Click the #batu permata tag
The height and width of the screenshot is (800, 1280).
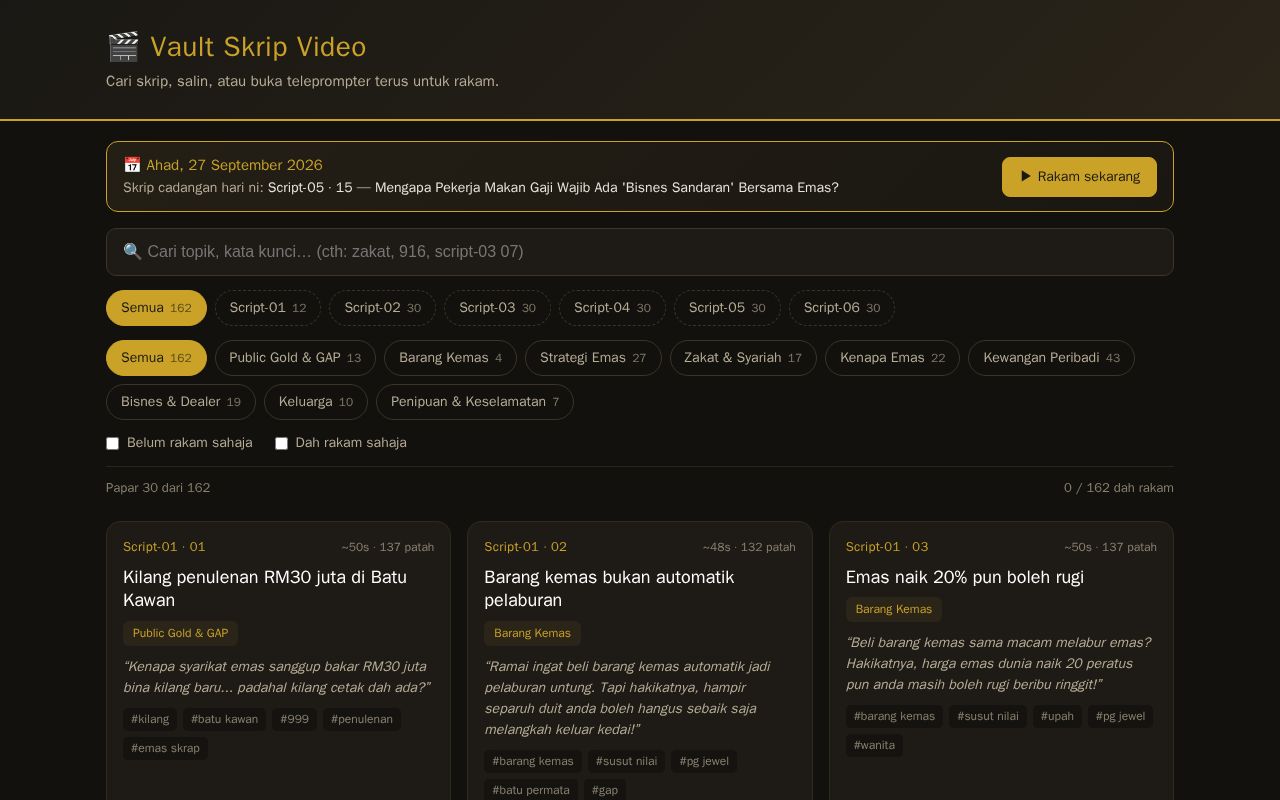(x=531, y=790)
